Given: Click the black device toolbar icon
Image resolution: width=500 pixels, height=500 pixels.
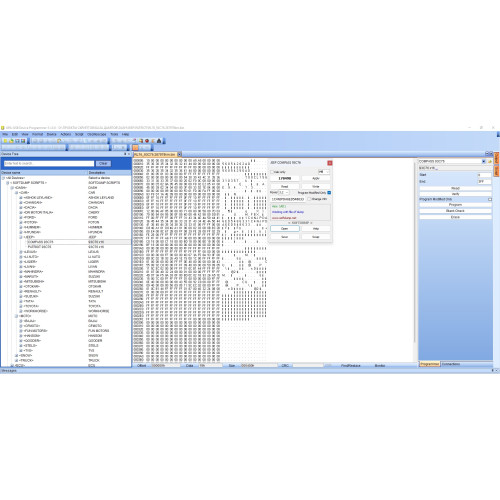Looking at the screenshot, I should click(x=159, y=141).
